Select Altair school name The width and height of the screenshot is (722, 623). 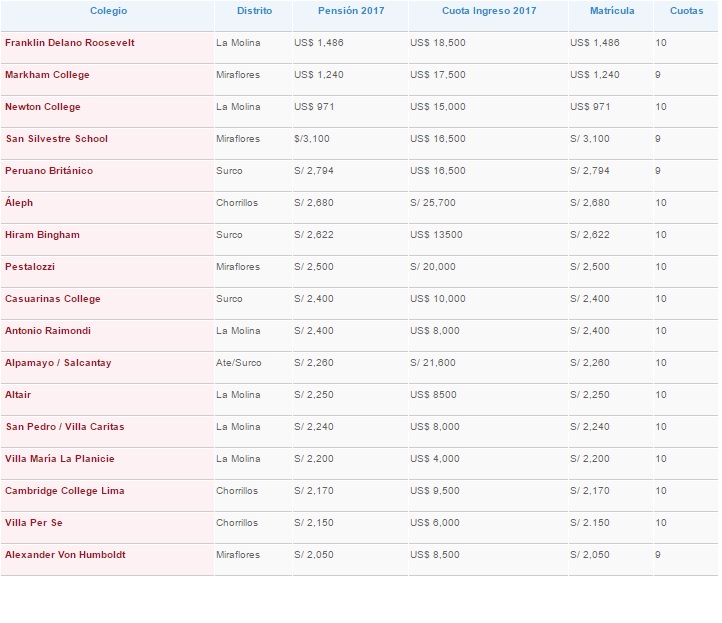(x=18, y=395)
